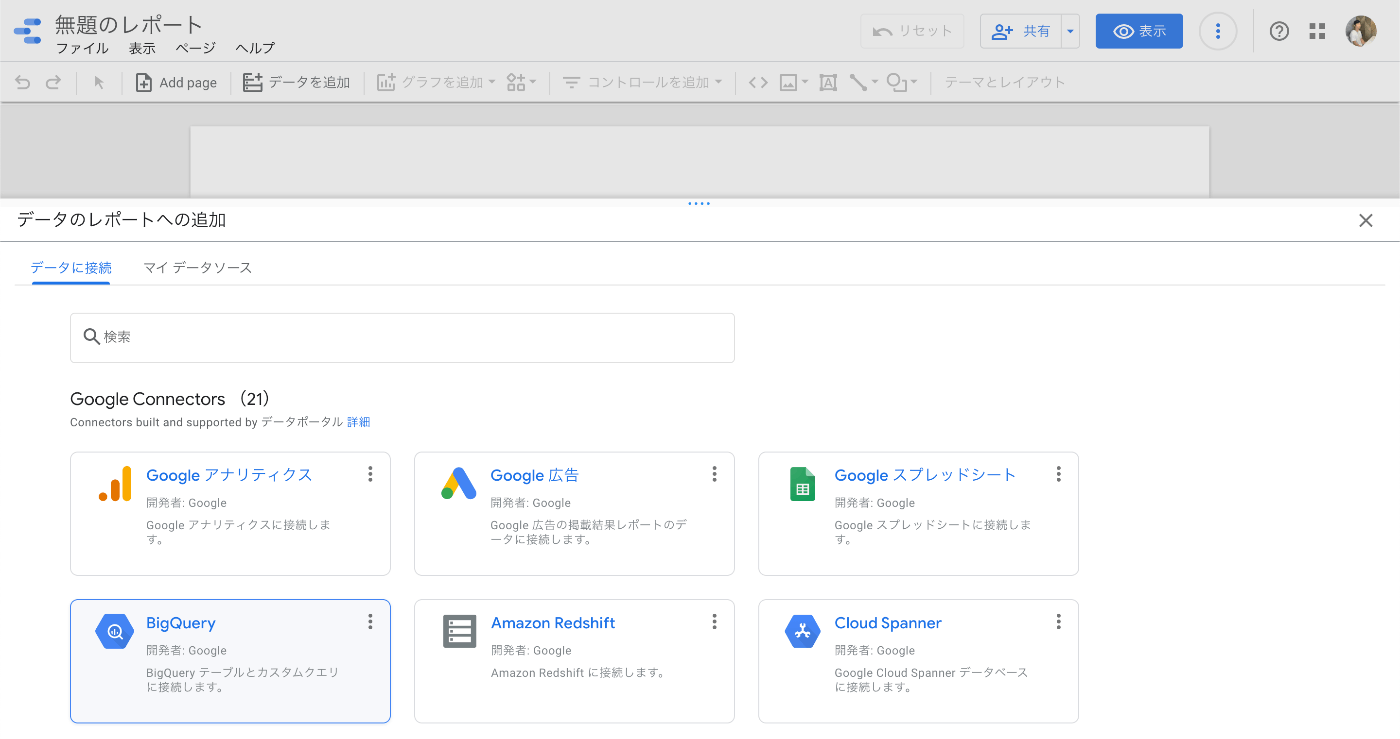This screenshot has height=739, width=1400.
Task: Open the user account avatar
Action: tap(1361, 31)
